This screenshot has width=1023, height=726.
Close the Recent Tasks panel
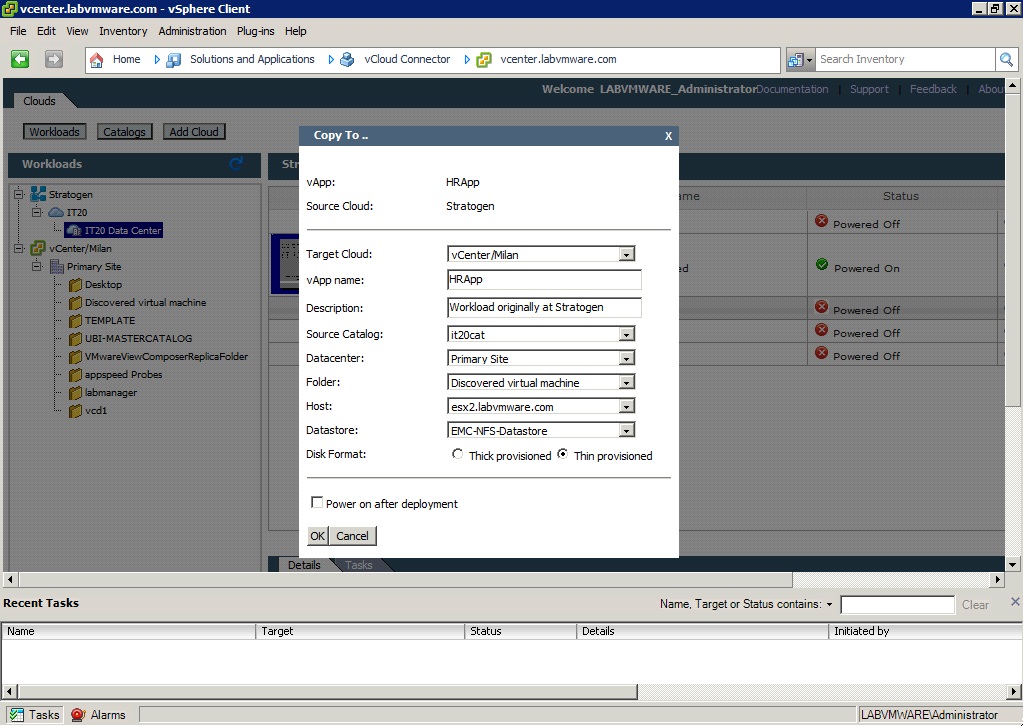(1015, 601)
